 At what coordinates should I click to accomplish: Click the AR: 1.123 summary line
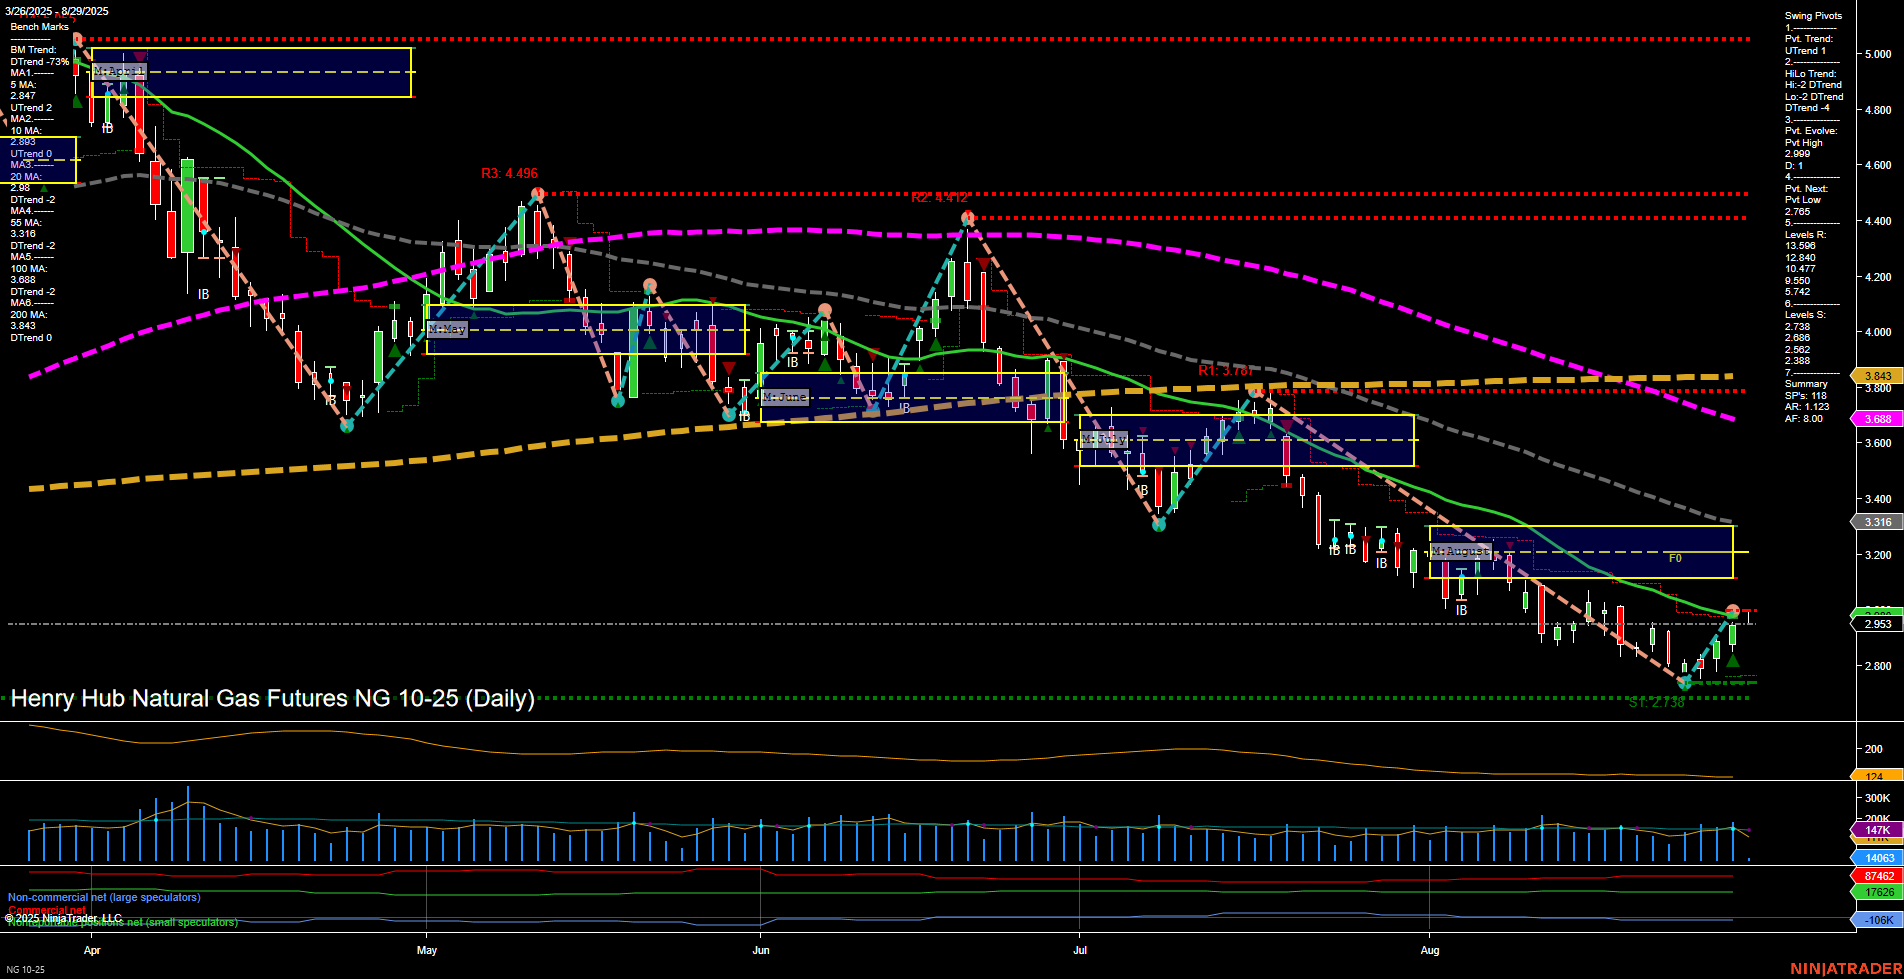pos(1806,407)
